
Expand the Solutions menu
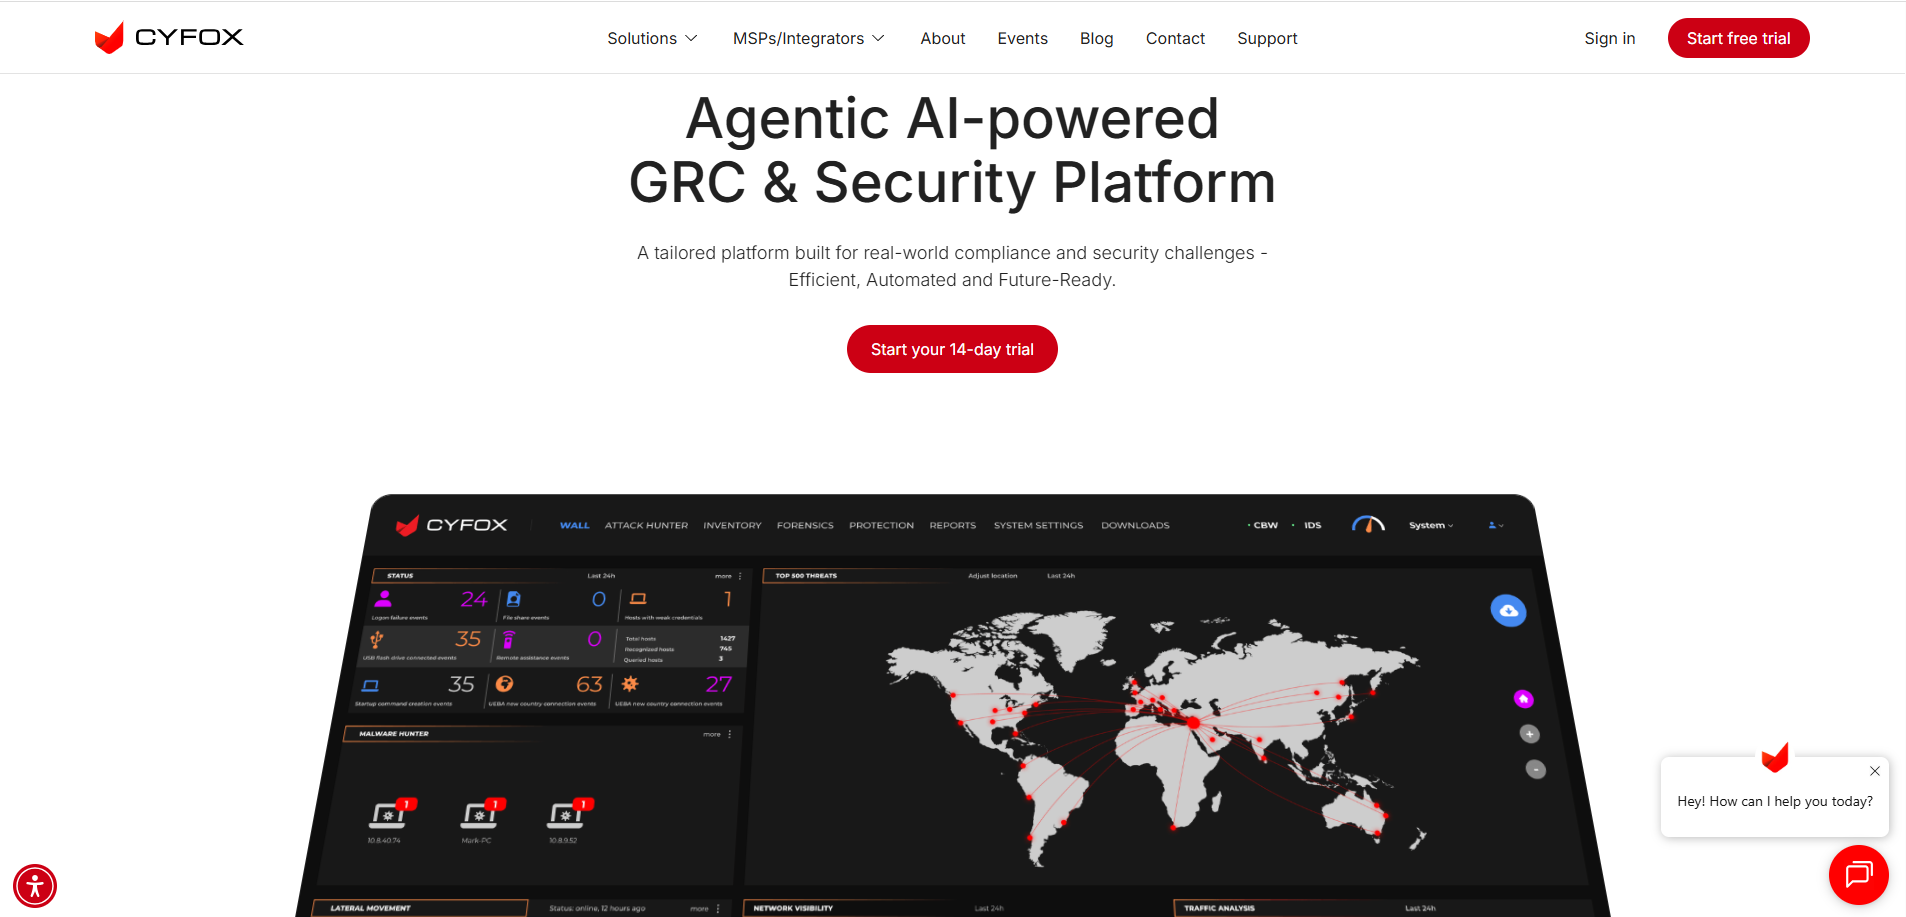click(x=652, y=38)
